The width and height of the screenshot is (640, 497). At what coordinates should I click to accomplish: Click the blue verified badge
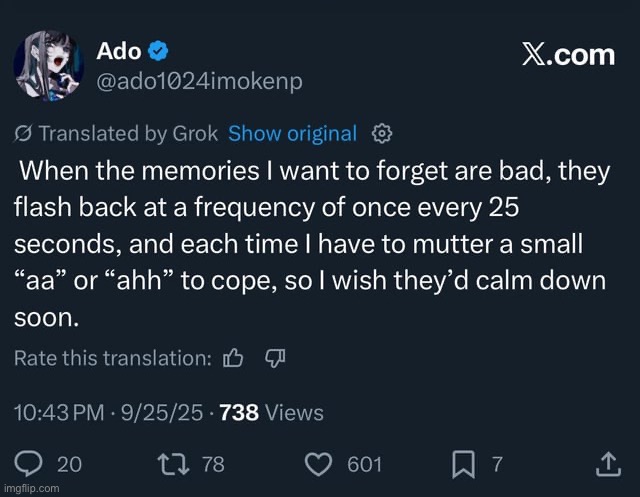tap(159, 51)
